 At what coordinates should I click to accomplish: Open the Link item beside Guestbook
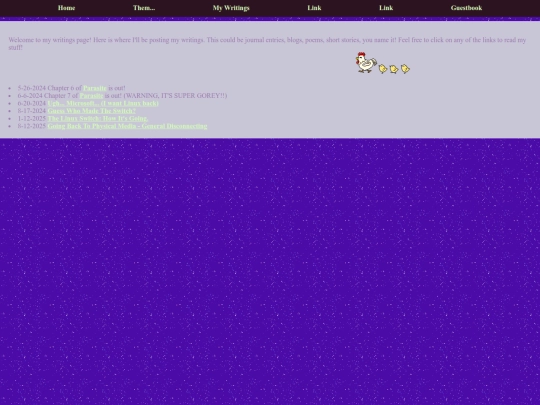point(386,8)
